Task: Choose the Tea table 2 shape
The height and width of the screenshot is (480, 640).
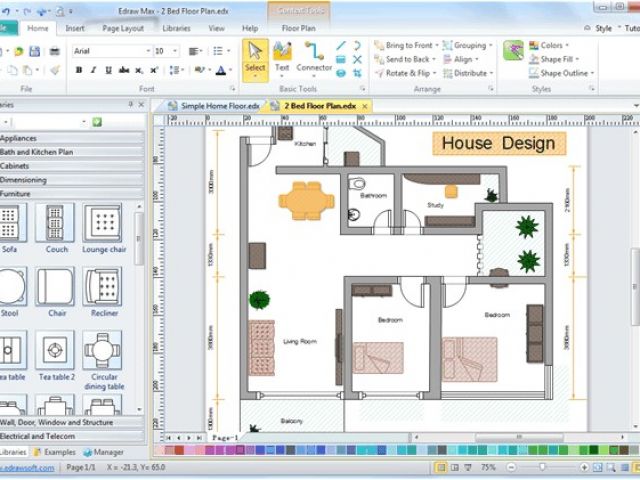Action: 56,351
